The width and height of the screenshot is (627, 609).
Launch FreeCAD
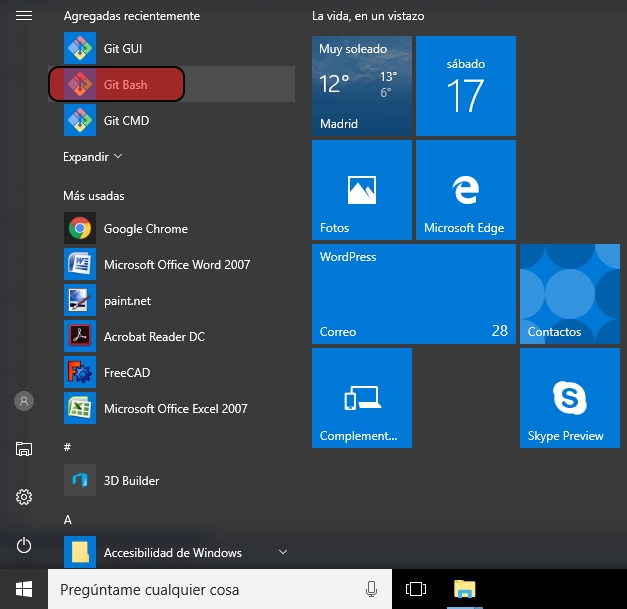171,372
